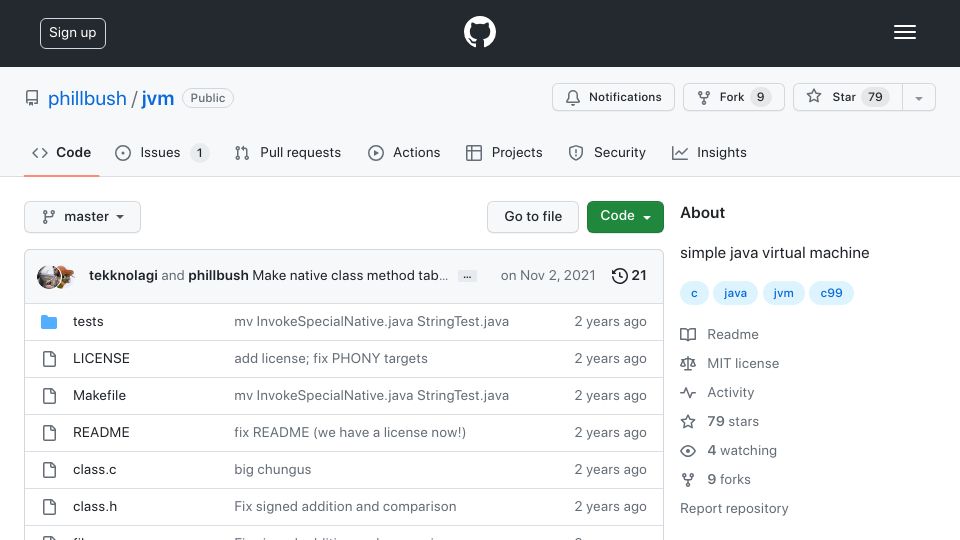The height and width of the screenshot is (540, 960).
Task: Click the Notifications bell button
Action: click(x=613, y=97)
